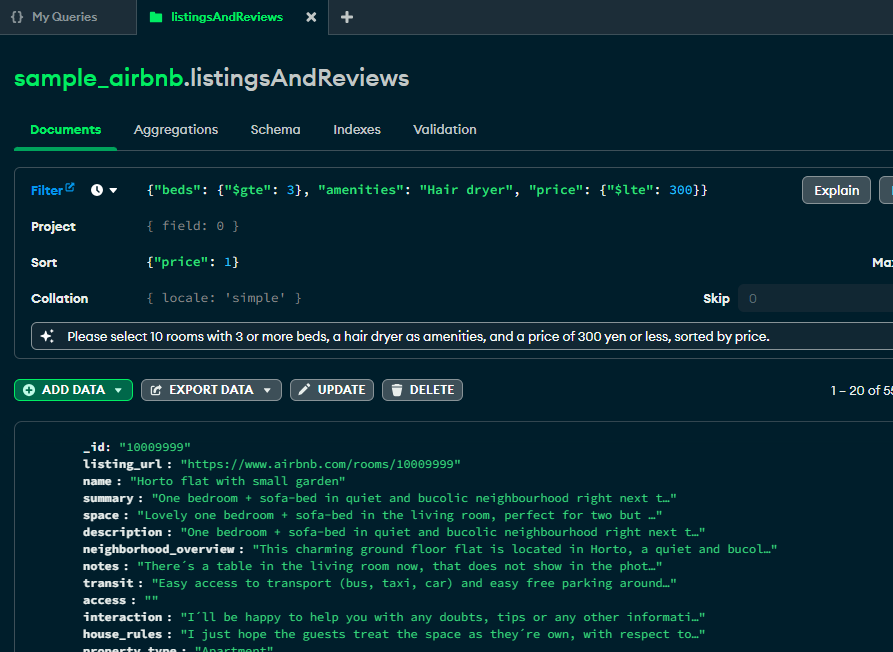Click the DELETE button

422,390
